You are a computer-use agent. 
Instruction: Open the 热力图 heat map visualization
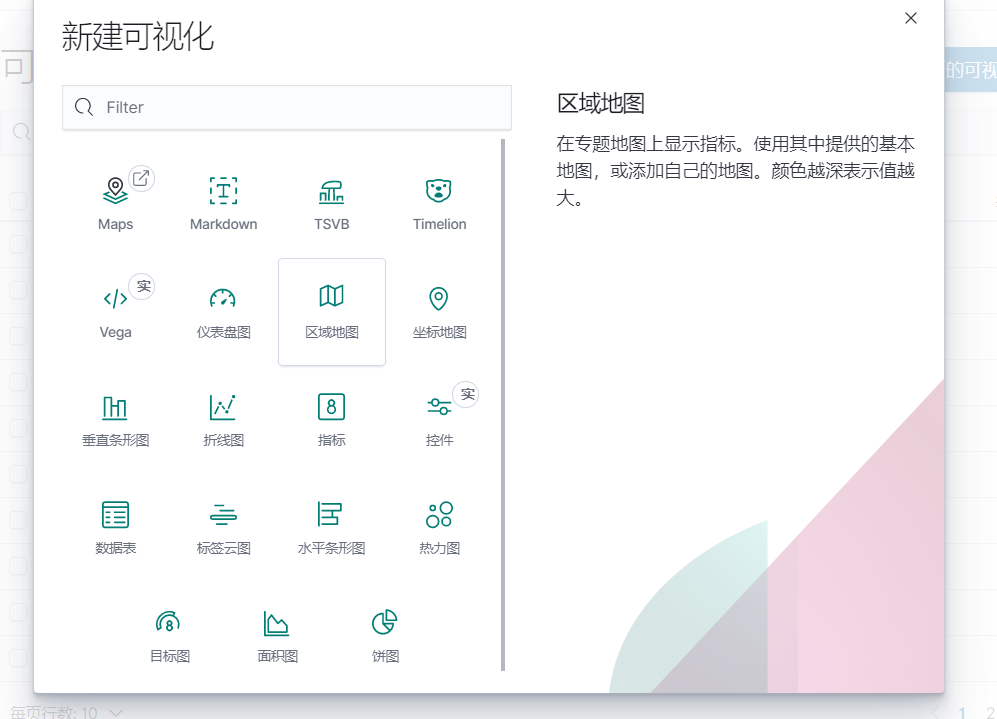tap(439, 525)
